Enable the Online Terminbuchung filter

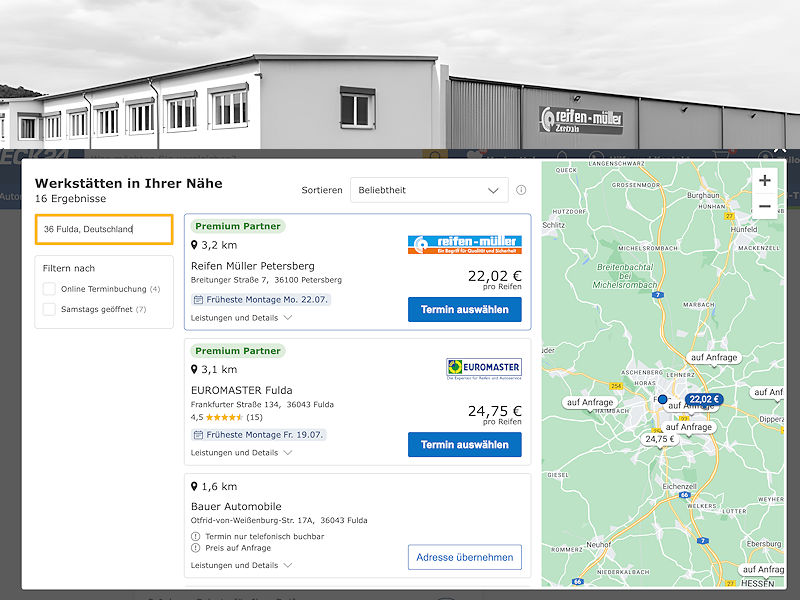pyautogui.click(x=49, y=289)
